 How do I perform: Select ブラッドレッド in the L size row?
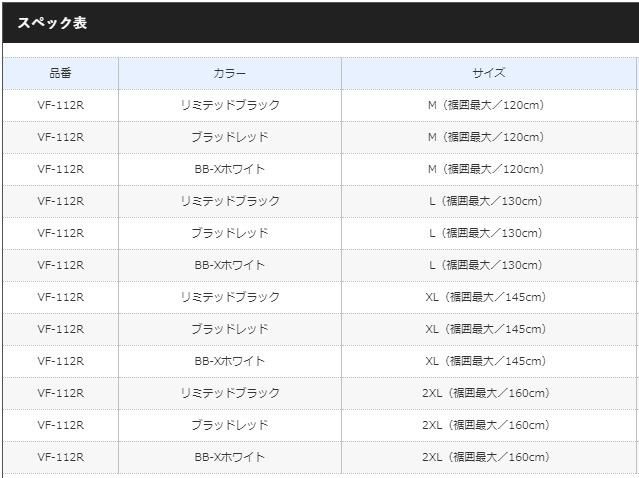point(229,233)
